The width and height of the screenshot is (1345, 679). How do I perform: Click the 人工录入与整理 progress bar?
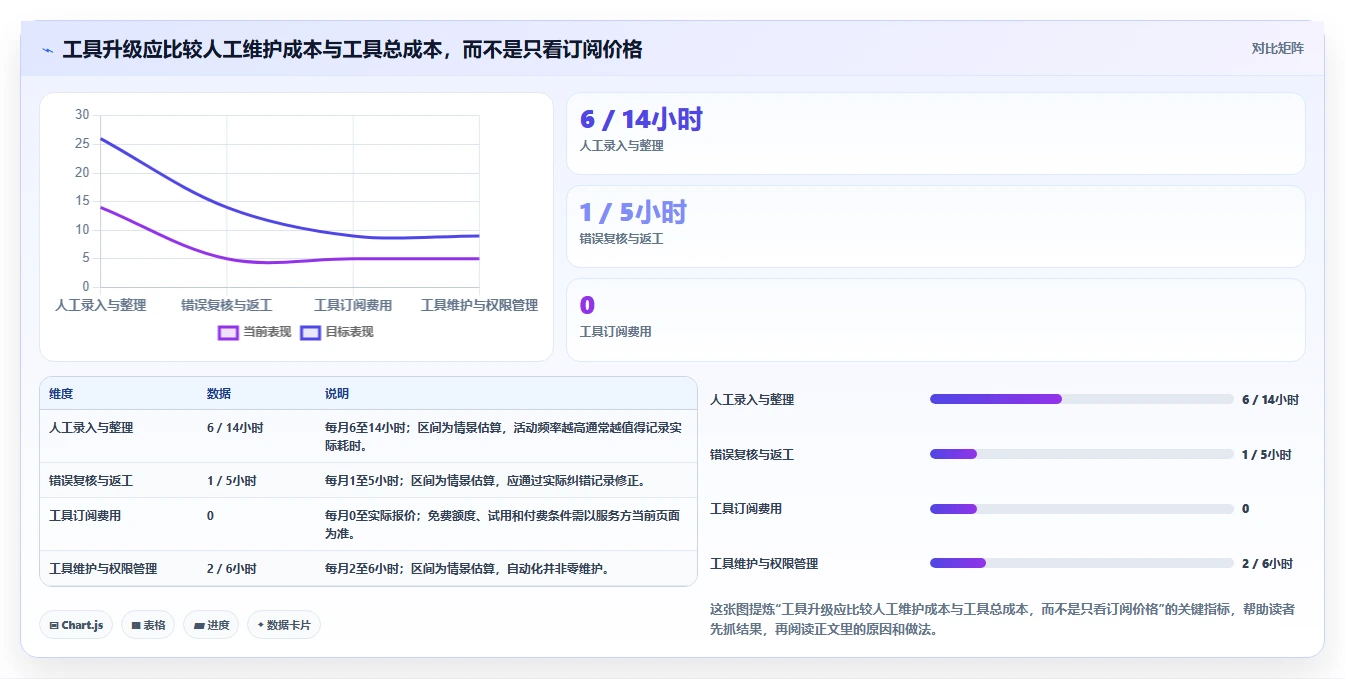pos(1081,399)
